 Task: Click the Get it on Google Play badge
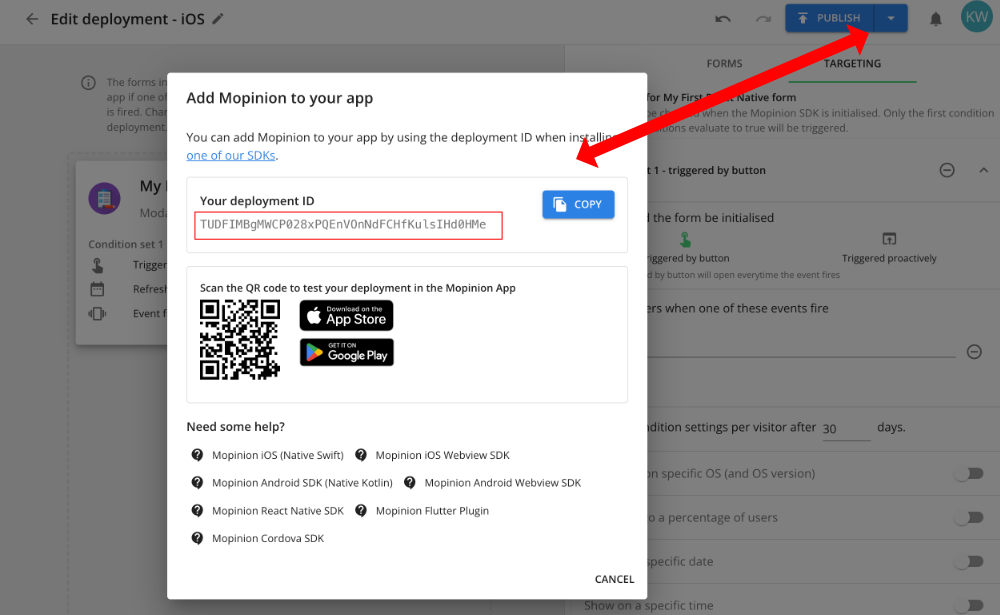[346, 351]
